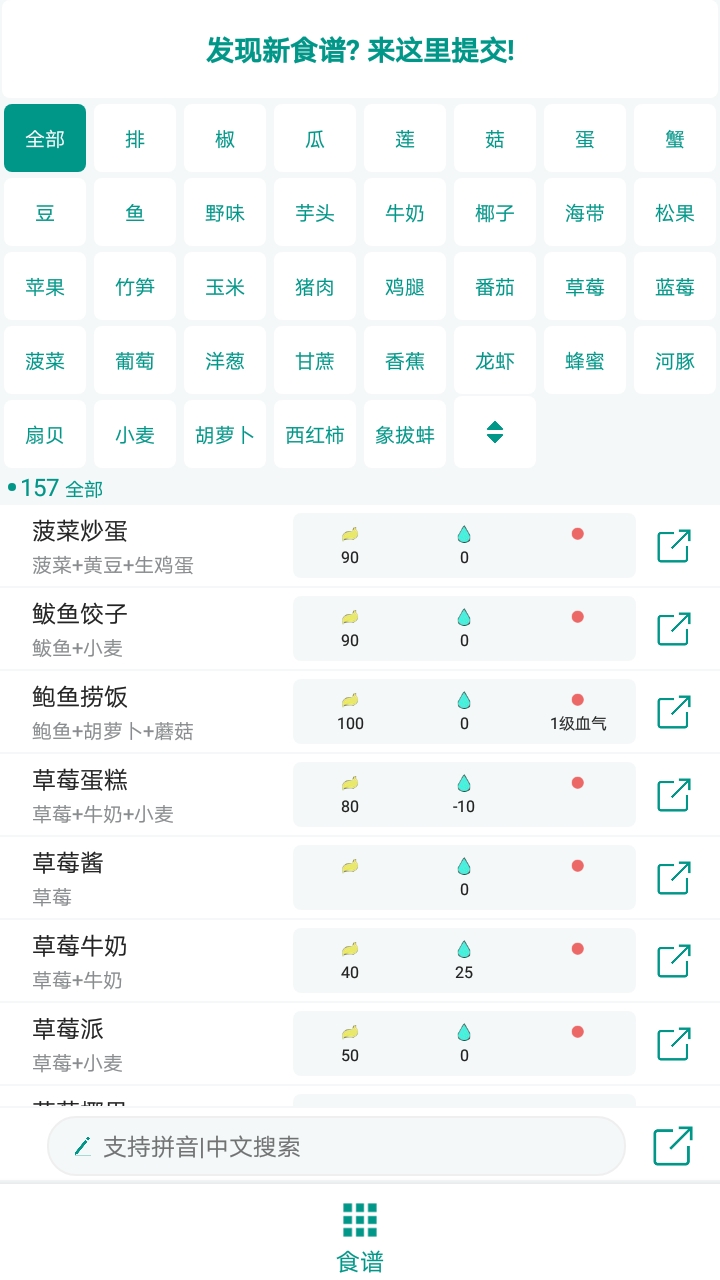Tap the 发现新食谱 submit banner
Image resolution: width=720 pixels, height=1280 pixels.
pos(360,50)
